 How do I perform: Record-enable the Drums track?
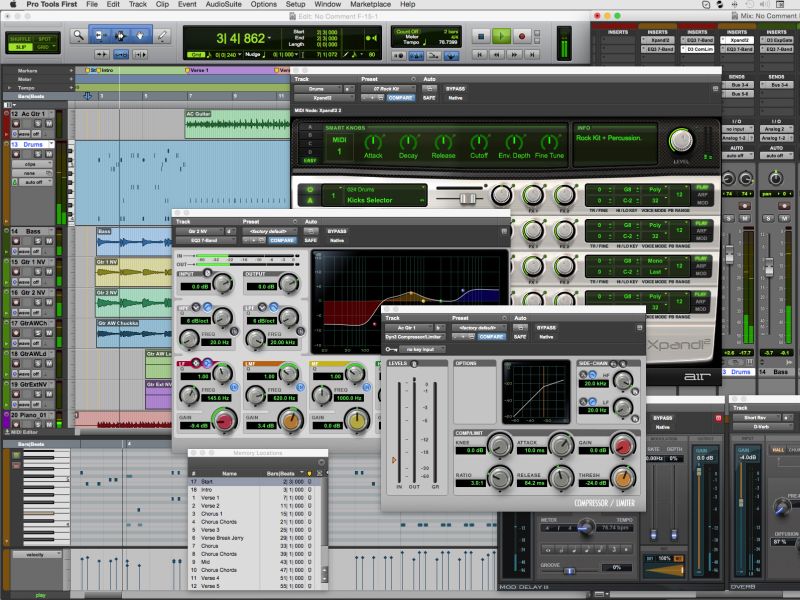pos(16,154)
